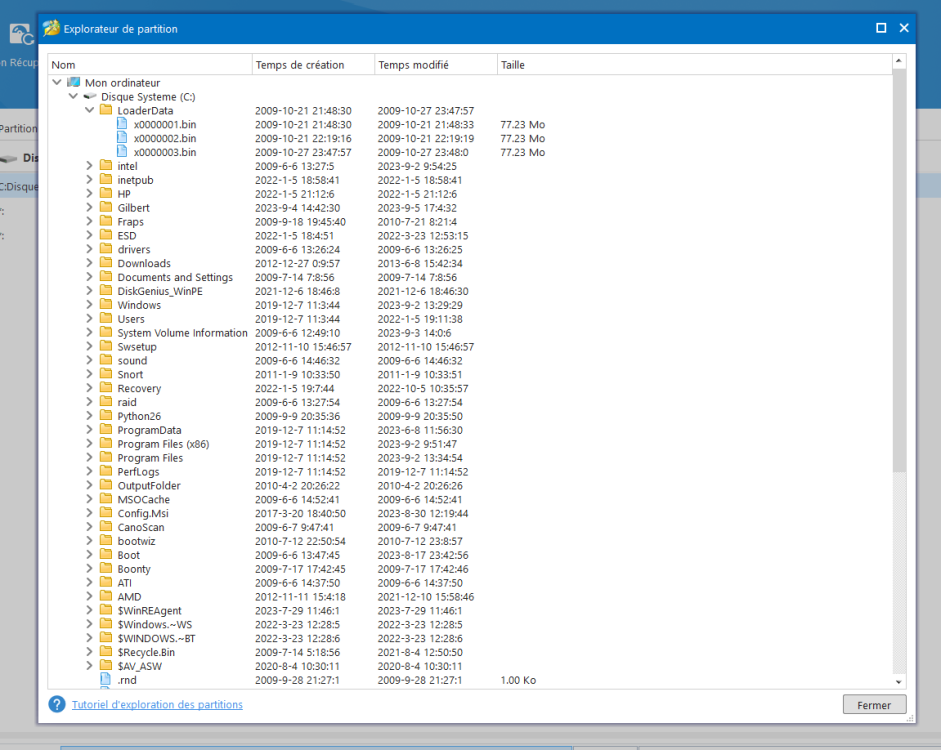Click the x0000001.bin file icon

[123, 125]
